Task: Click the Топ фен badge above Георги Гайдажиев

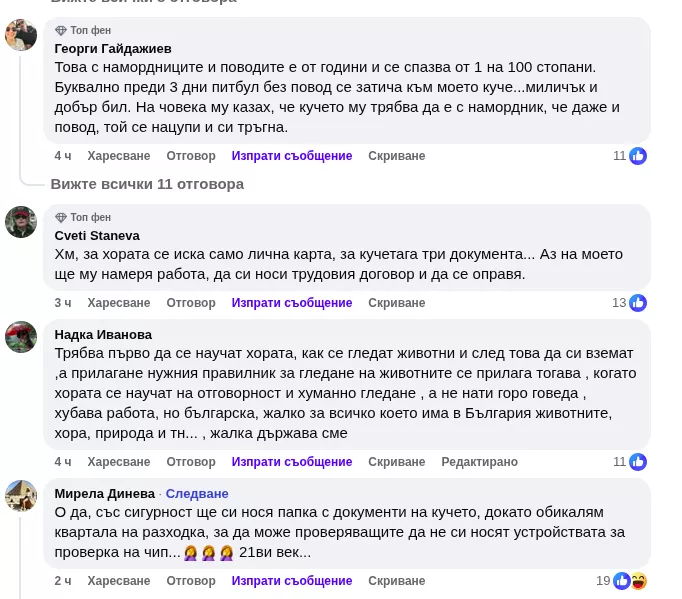Action: (83, 30)
